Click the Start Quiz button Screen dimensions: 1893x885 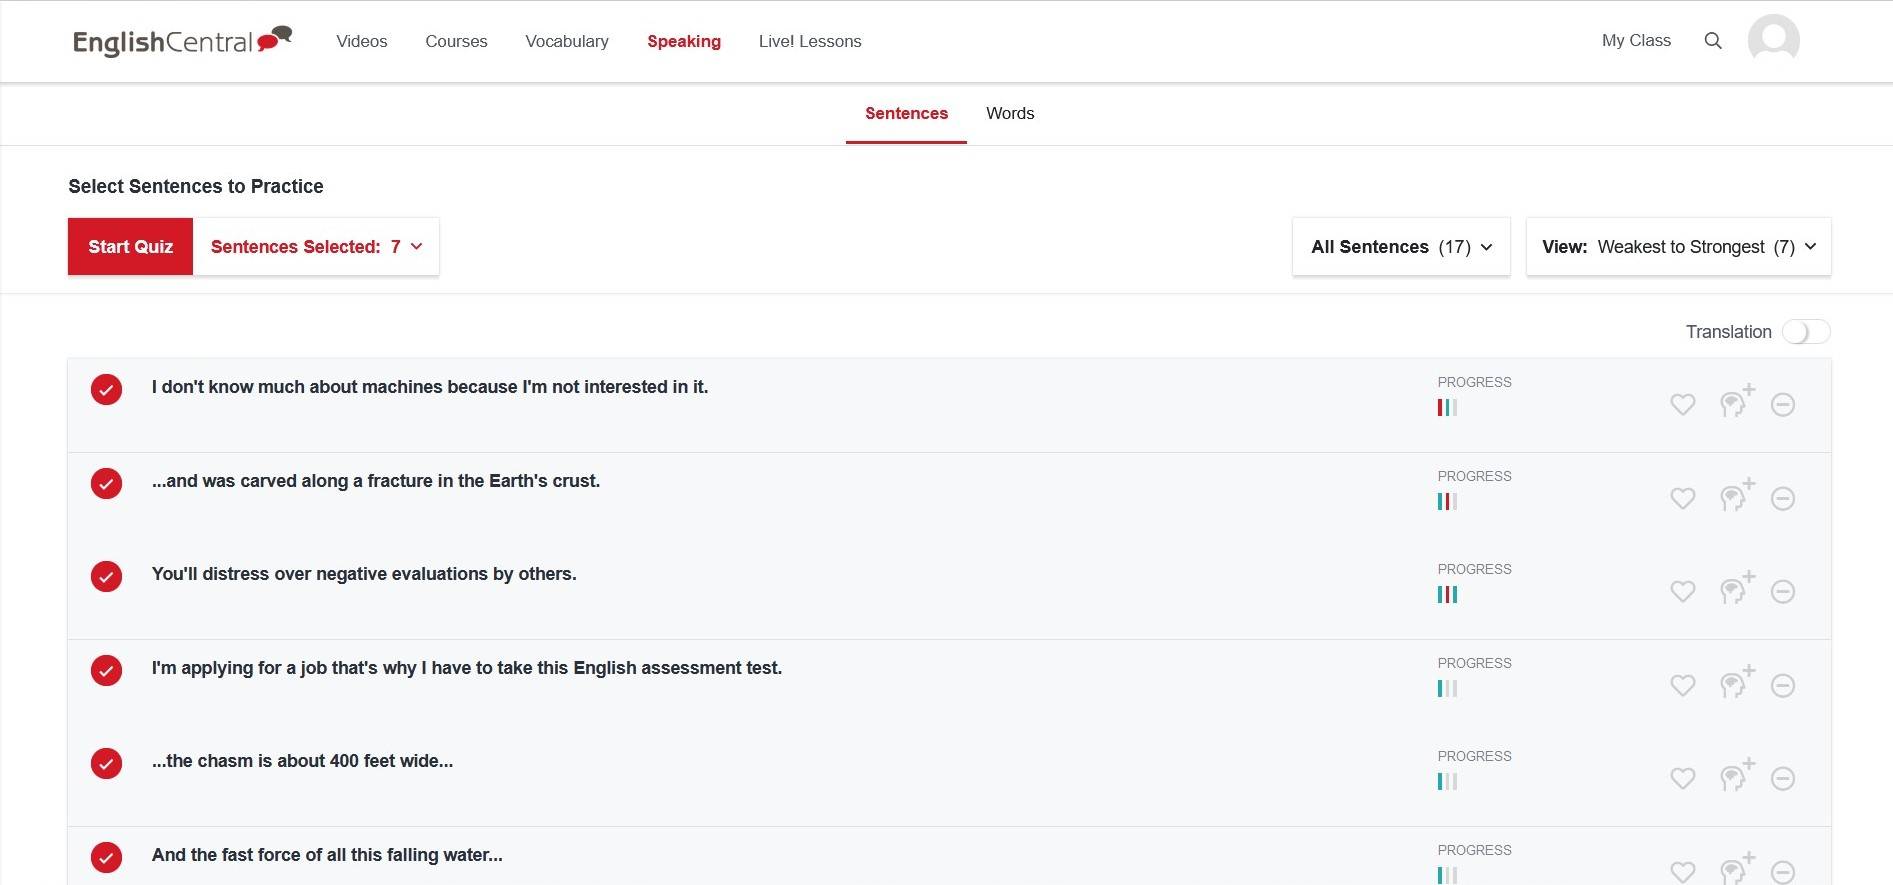click(x=130, y=247)
